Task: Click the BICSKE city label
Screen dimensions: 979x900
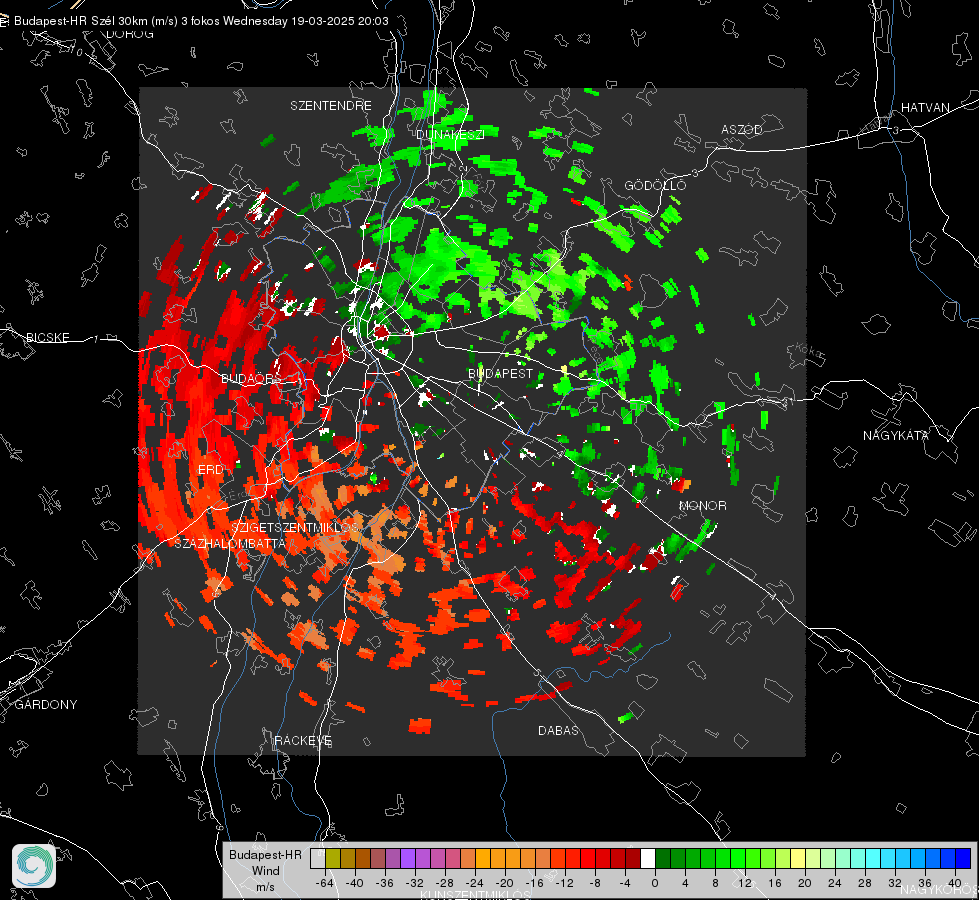Action: [x=47, y=337]
